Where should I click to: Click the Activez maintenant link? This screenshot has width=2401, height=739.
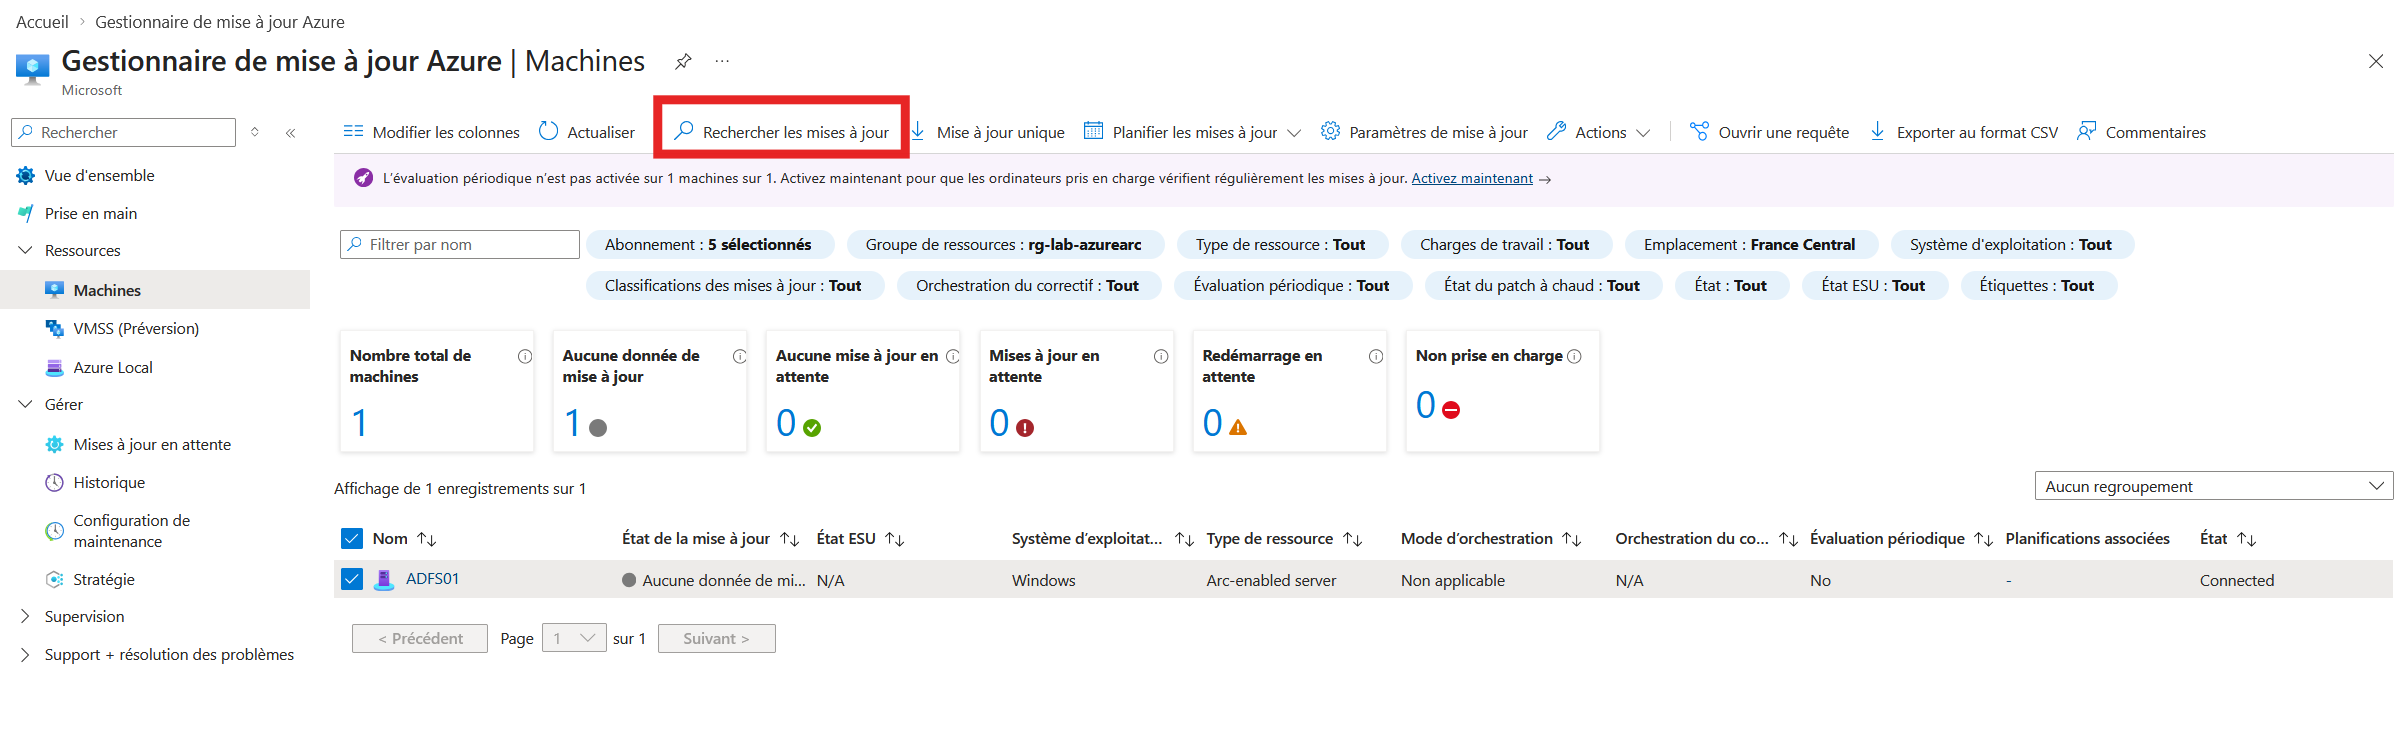[x=1472, y=179]
